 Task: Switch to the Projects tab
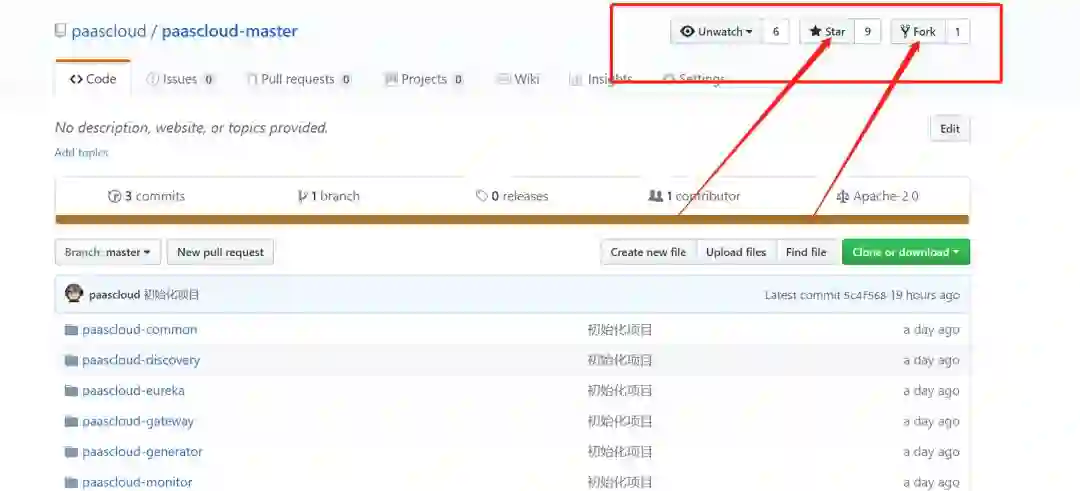[424, 79]
